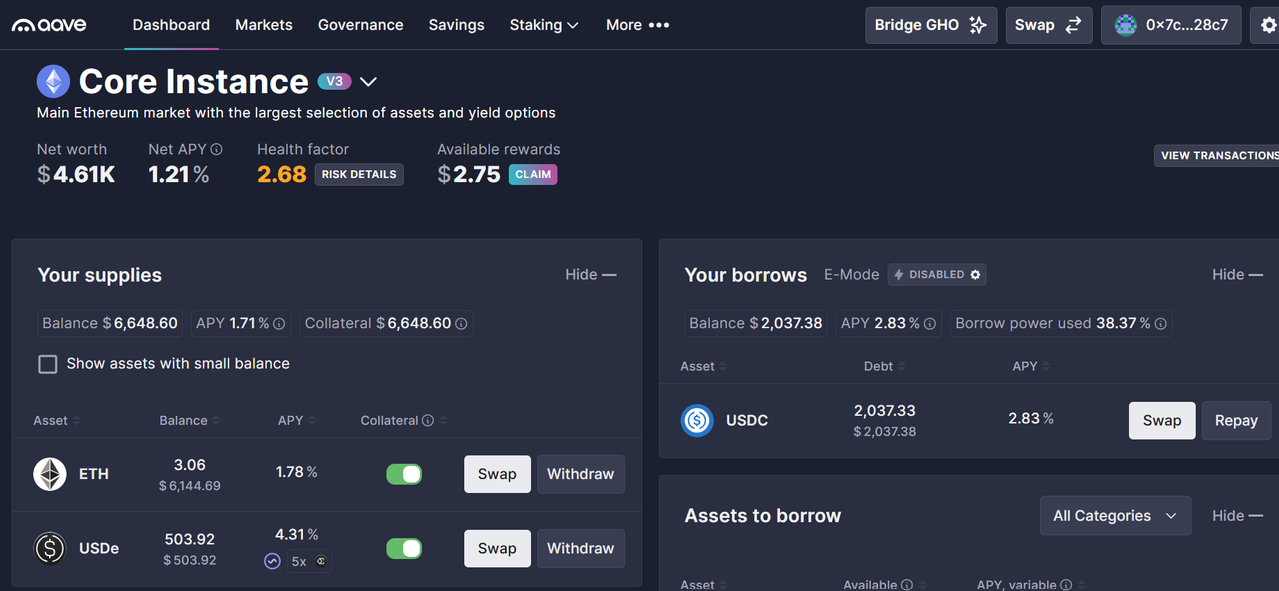Open the Savings tab

(x=456, y=25)
